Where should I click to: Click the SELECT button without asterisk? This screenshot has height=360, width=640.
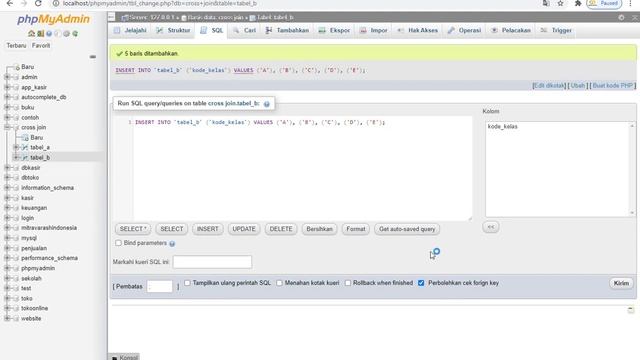(171, 229)
